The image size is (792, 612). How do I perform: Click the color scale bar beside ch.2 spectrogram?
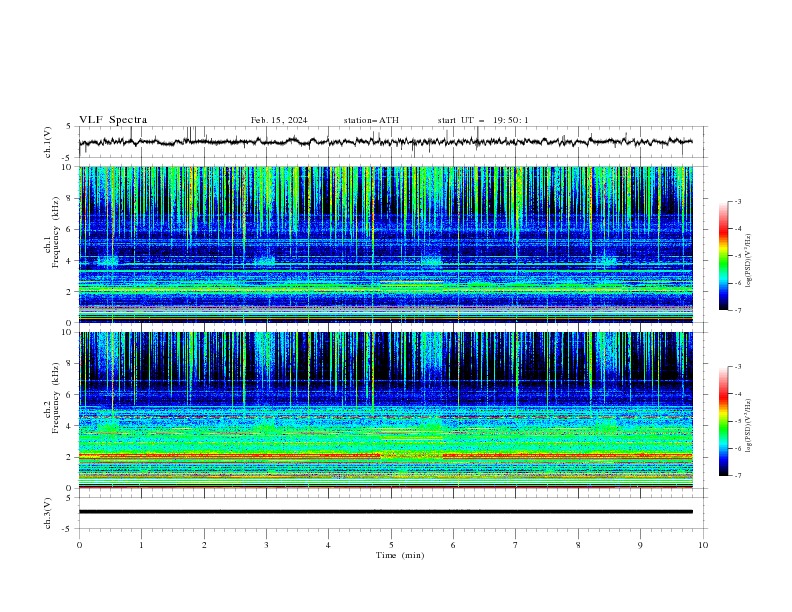pyautogui.click(x=723, y=421)
